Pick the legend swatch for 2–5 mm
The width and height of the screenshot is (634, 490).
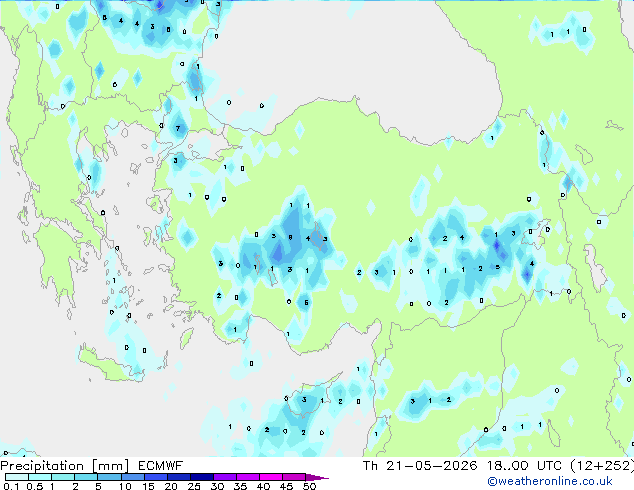86,477
